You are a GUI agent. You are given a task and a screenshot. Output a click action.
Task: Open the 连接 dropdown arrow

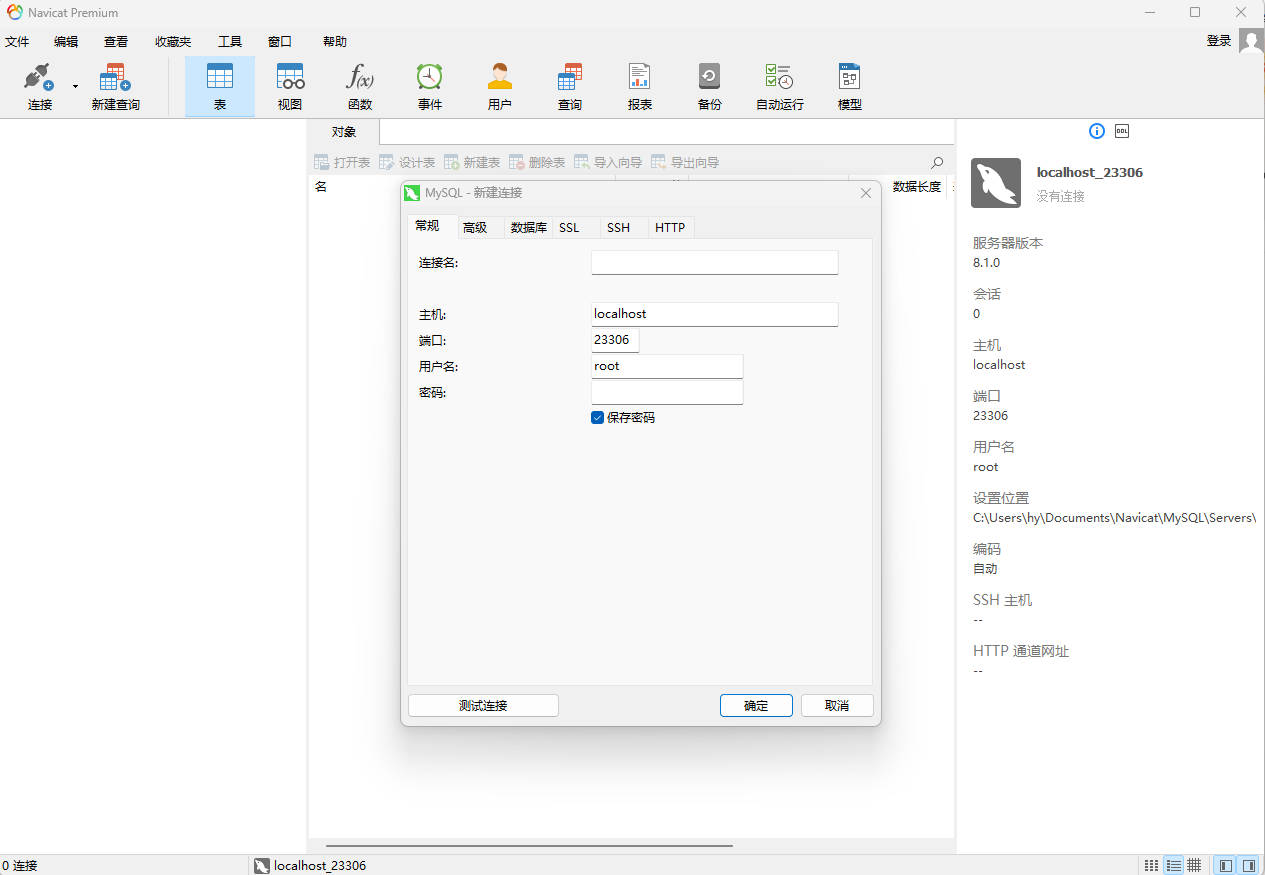coord(75,87)
